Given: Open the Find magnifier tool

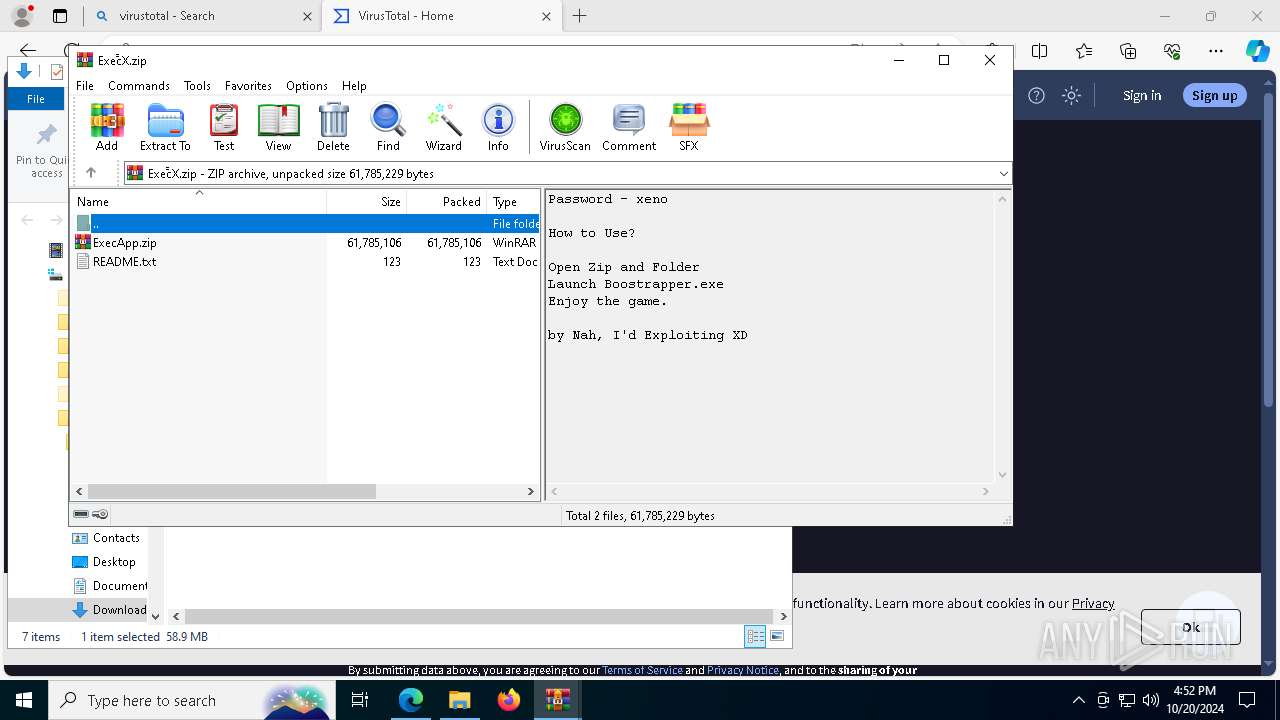Looking at the screenshot, I should (388, 127).
